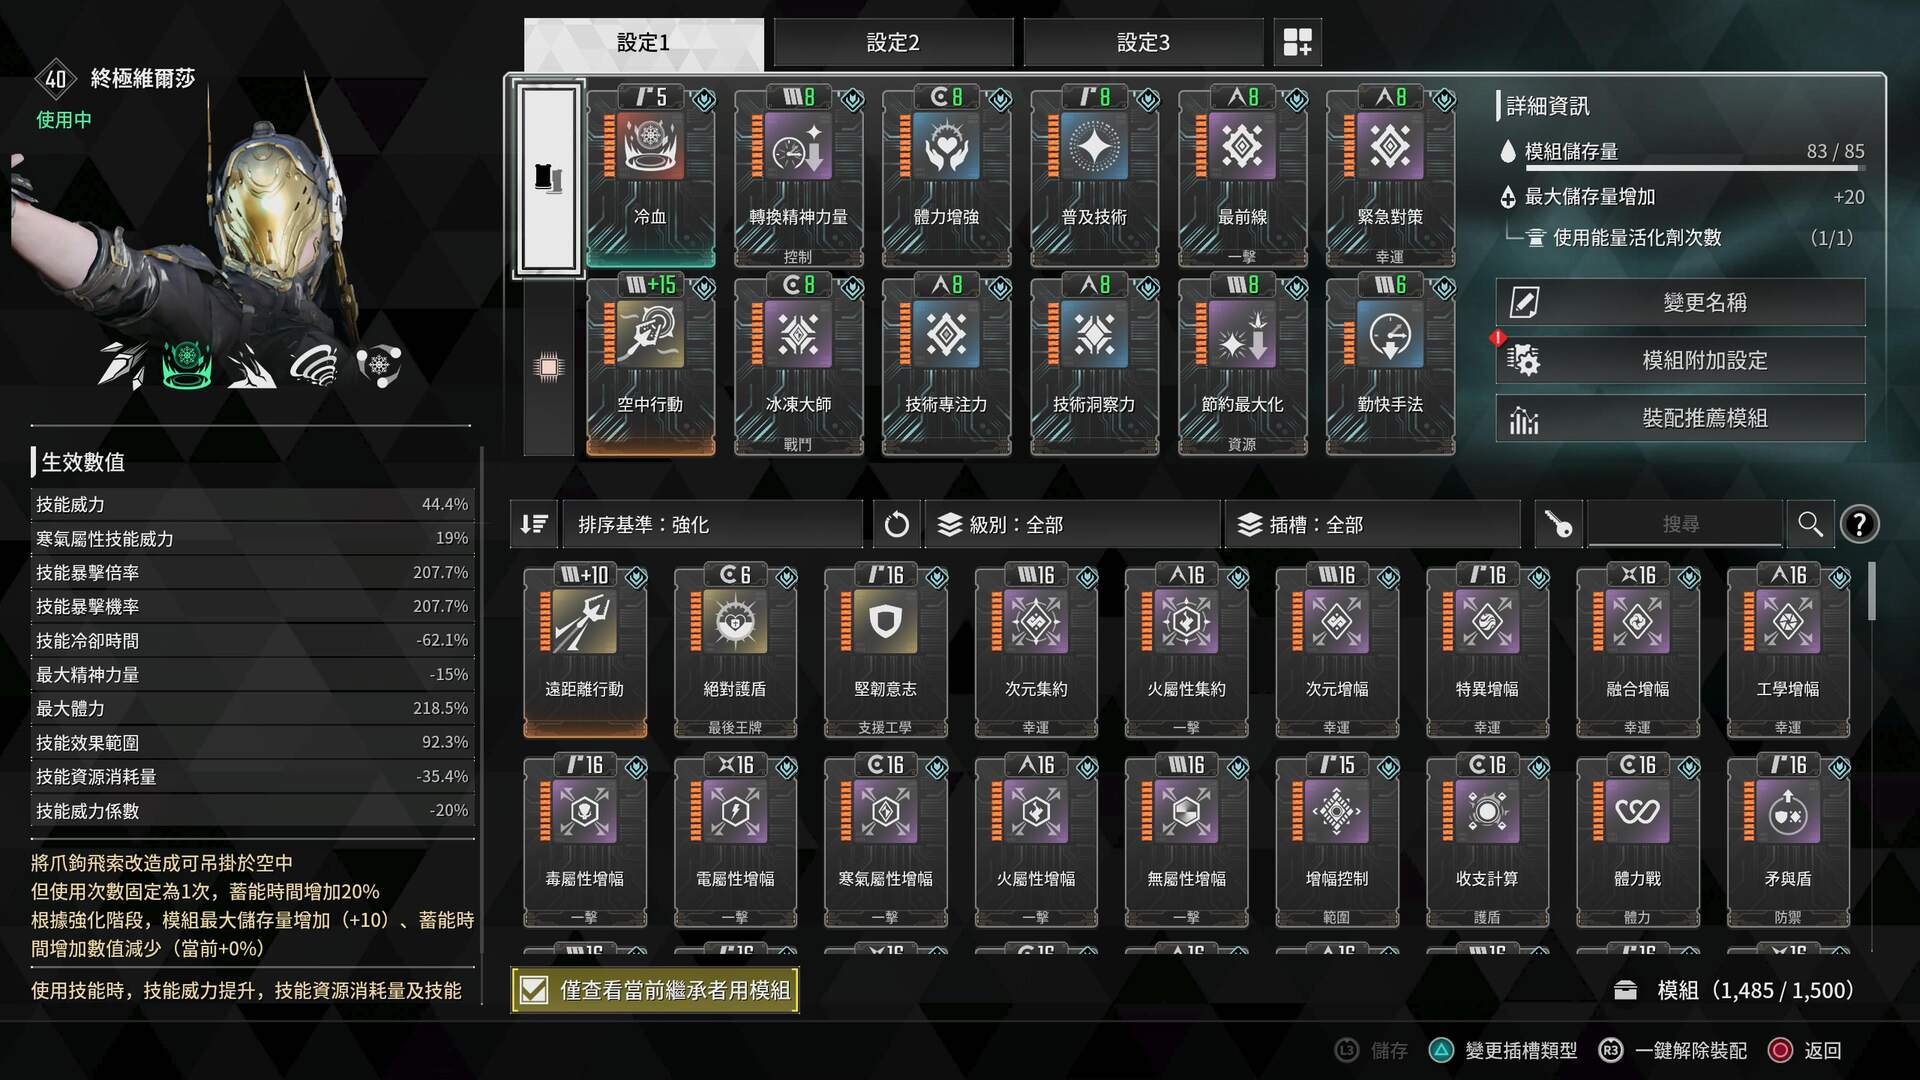Switch to the 設定3 tab
The width and height of the screenshot is (1920, 1080).
click(x=1143, y=43)
